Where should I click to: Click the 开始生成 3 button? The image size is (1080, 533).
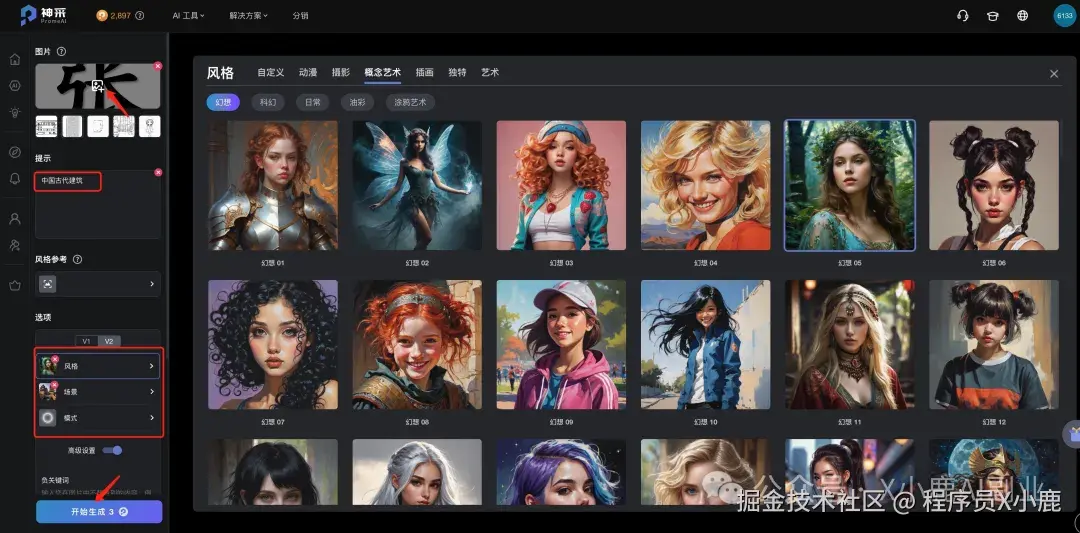(x=99, y=512)
